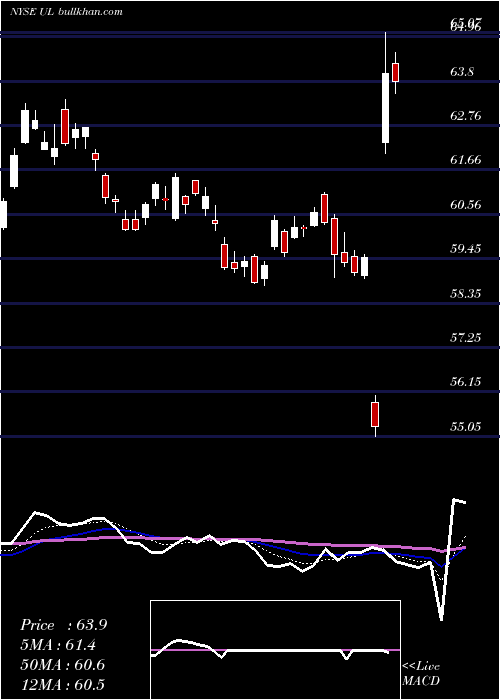Click the 57.25 price axis label
The image size is (500, 700).
pyautogui.click(x=466, y=338)
